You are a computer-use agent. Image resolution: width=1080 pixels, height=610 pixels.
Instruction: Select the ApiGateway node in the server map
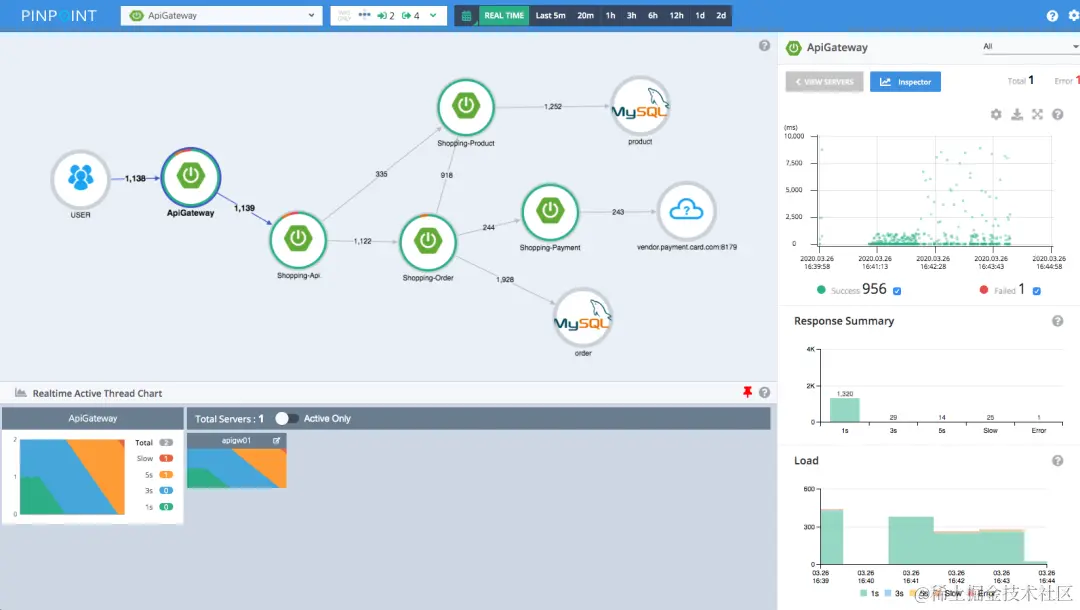click(x=191, y=176)
